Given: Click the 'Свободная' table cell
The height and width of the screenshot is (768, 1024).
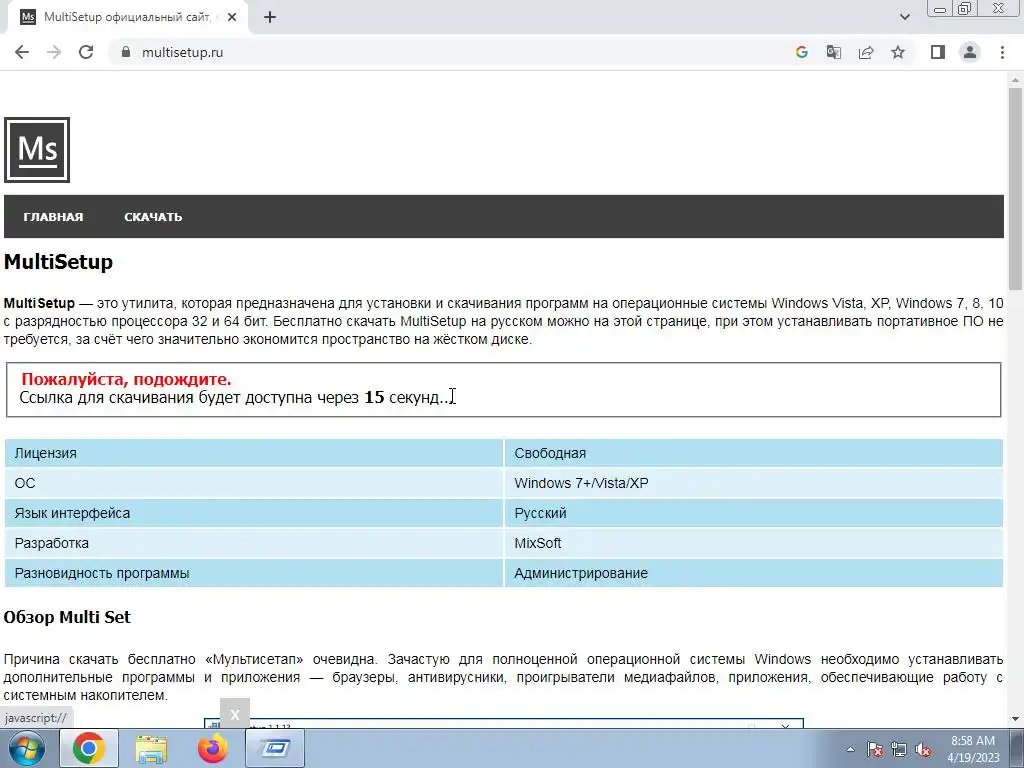Looking at the screenshot, I should coord(754,453).
